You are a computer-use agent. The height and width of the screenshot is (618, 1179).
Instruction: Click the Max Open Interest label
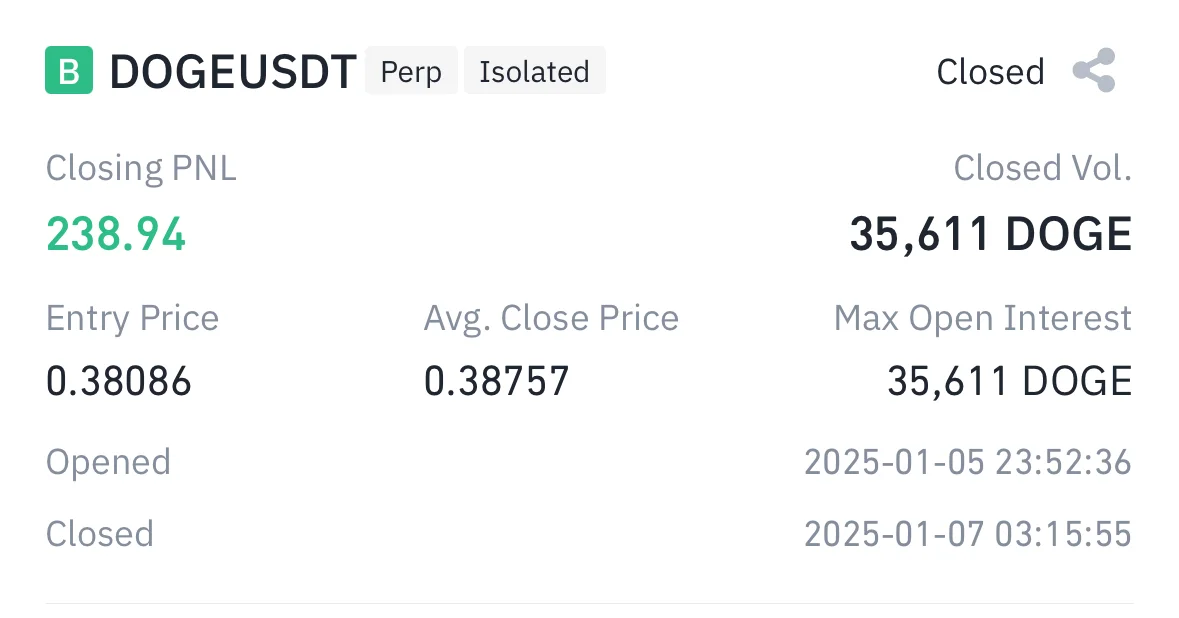coord(982,318)
